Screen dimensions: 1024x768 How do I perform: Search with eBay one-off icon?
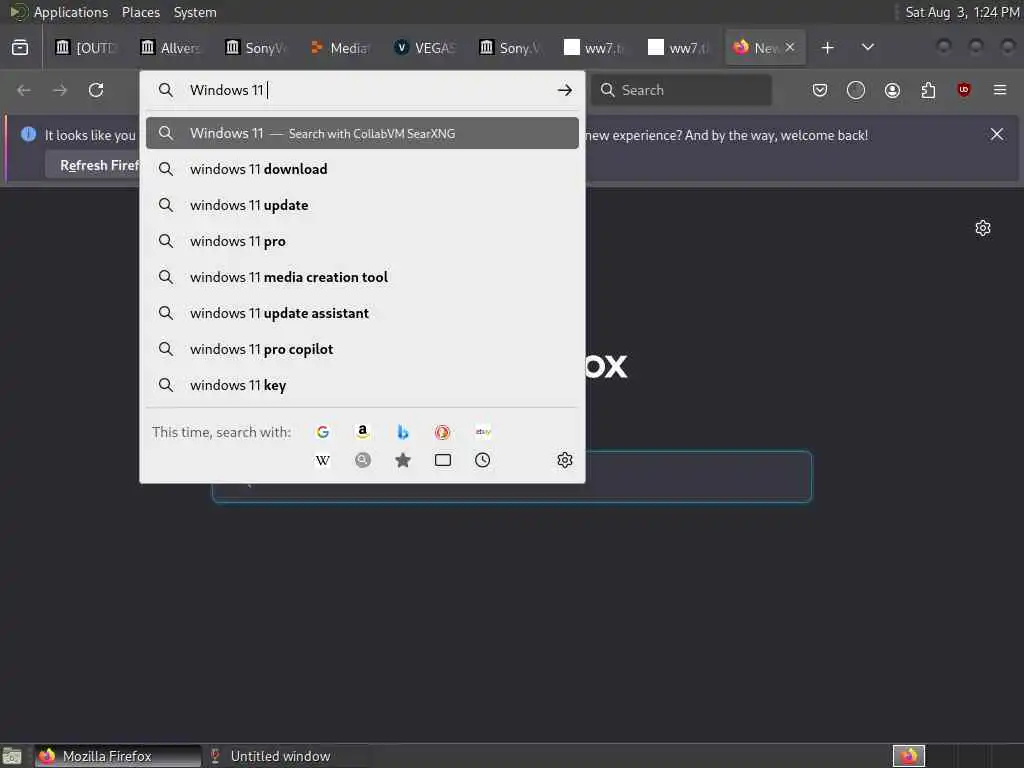pos(483,432)
